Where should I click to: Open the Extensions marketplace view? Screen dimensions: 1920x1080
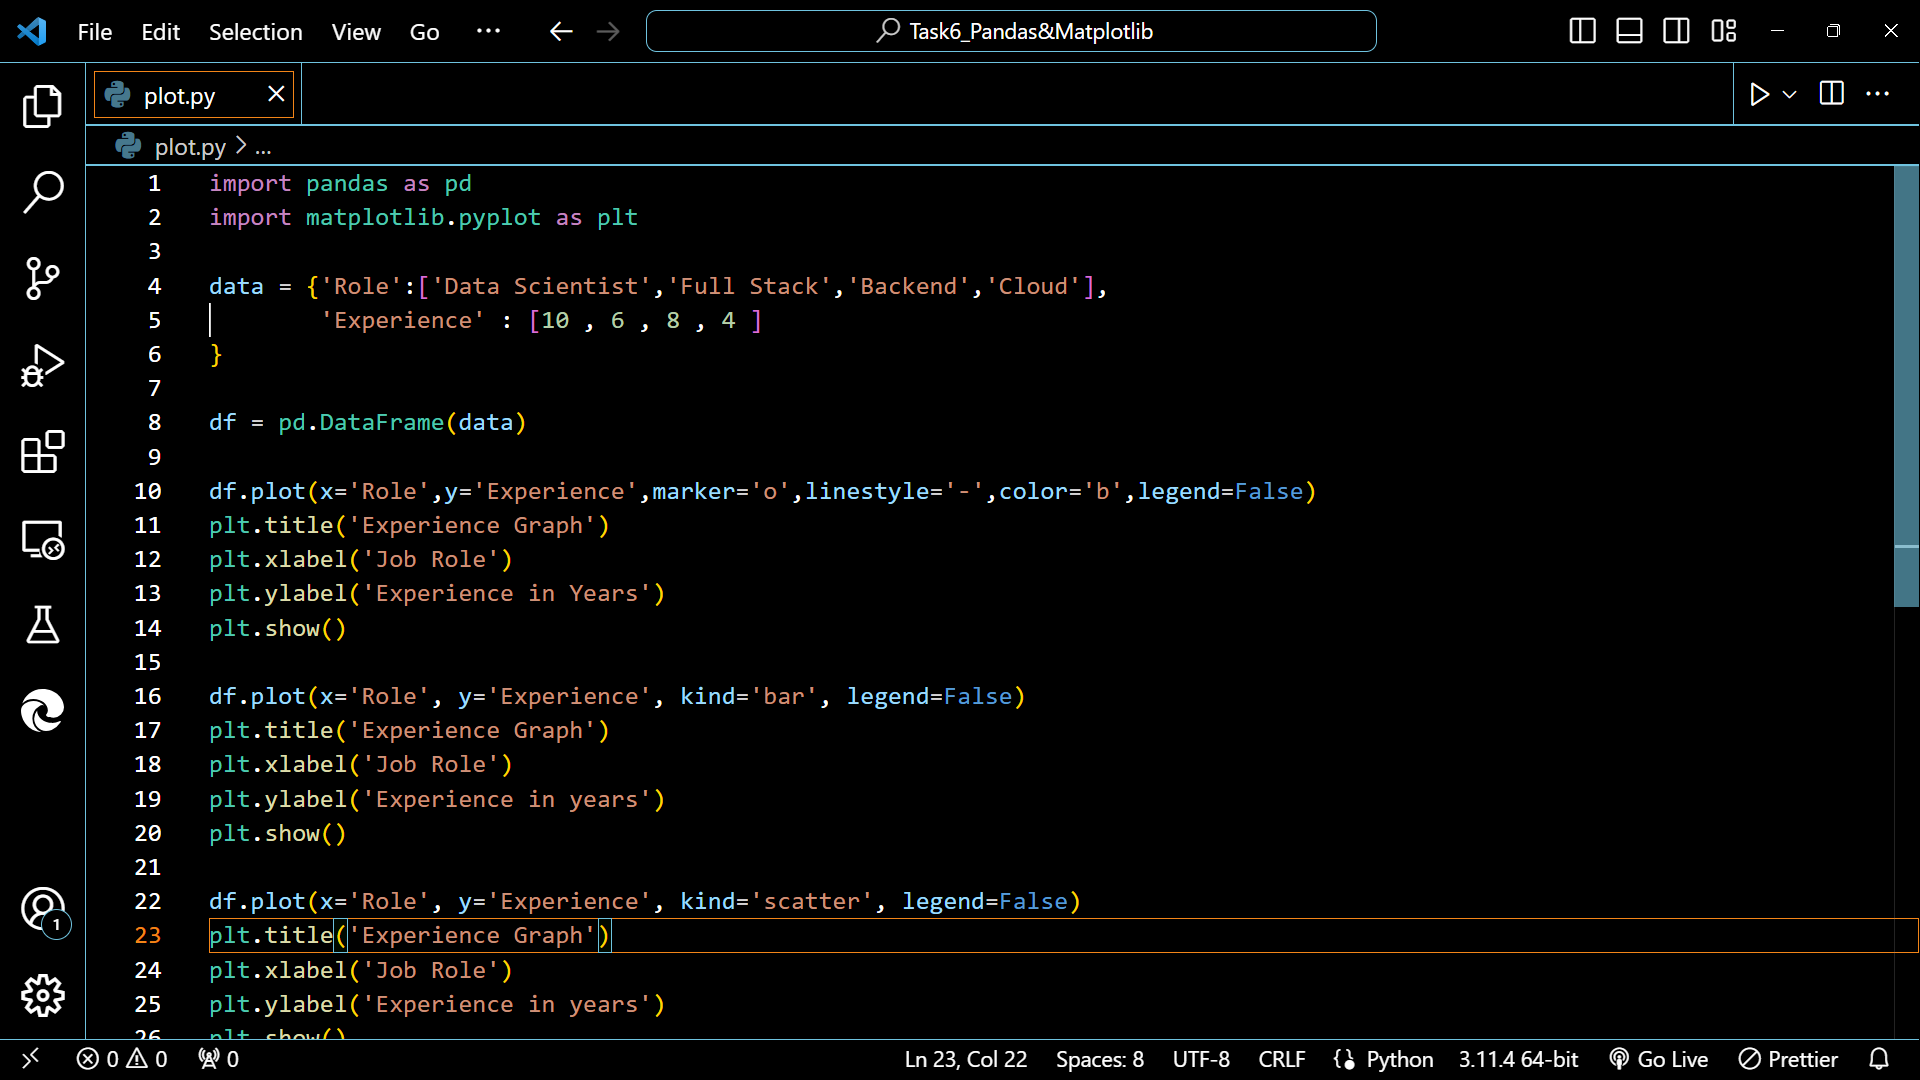[42, 452]
